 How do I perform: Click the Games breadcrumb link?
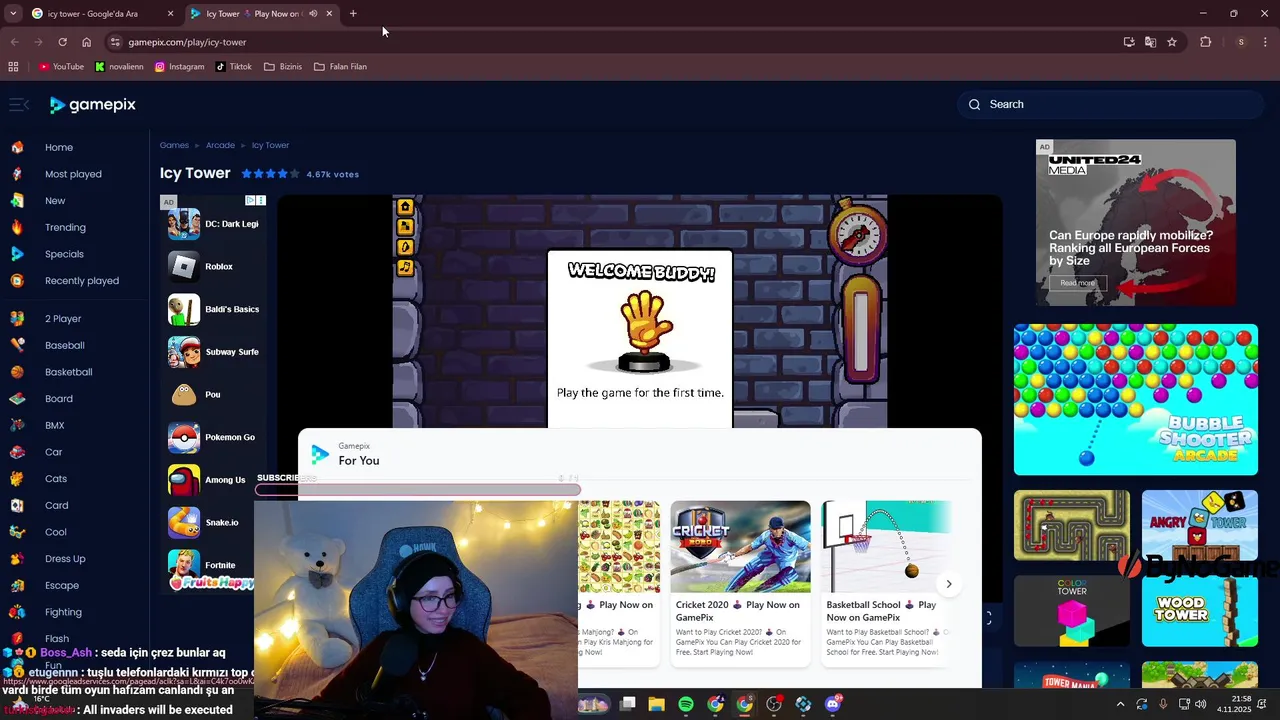click(174, 145)
